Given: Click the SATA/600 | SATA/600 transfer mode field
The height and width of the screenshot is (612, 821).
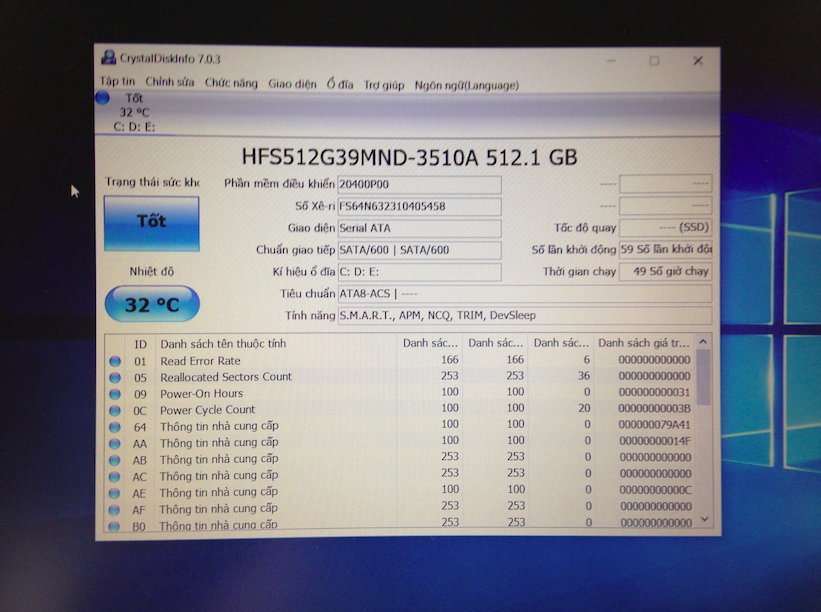Looking at the screenshot, I should 419,250.
